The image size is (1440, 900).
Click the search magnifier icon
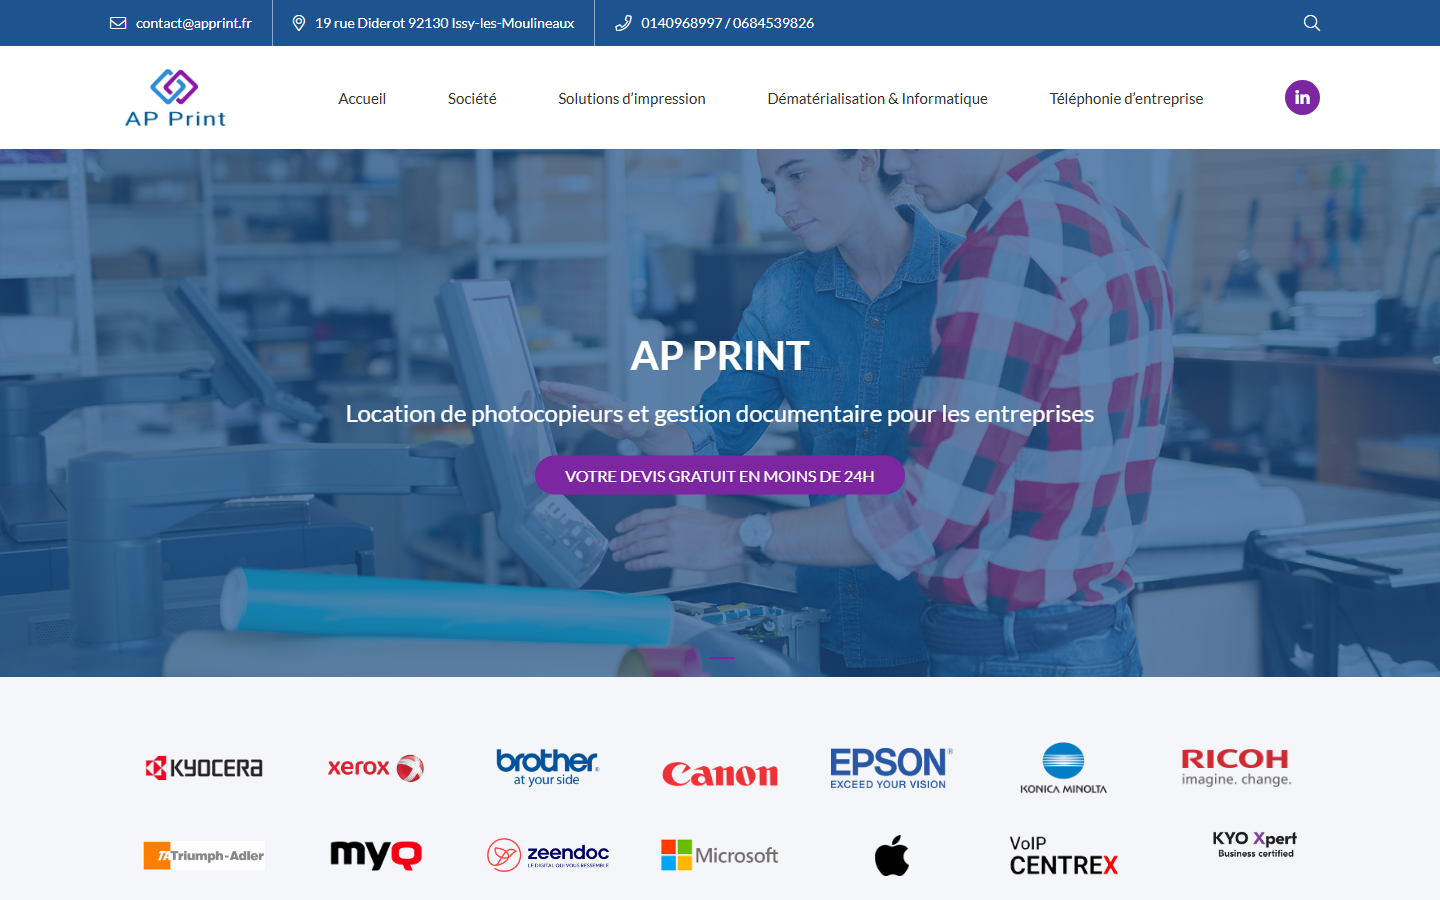(x=1312, y=23)
